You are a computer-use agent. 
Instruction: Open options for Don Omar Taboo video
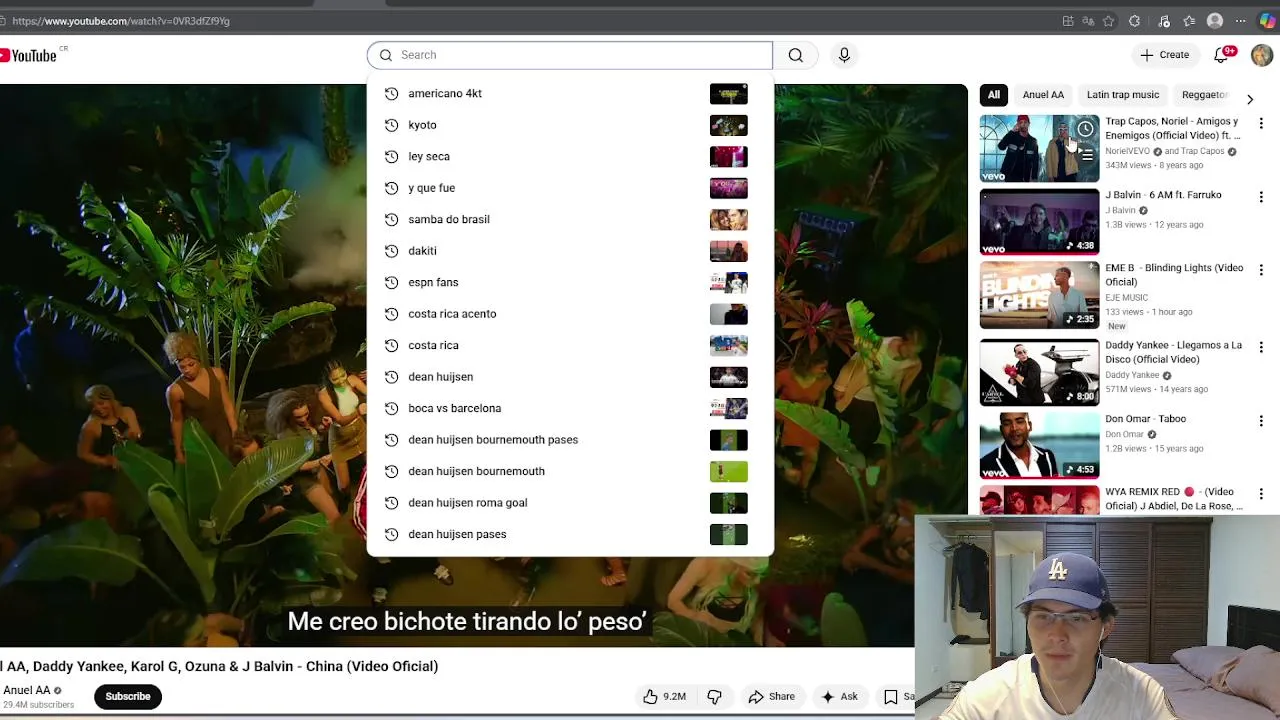pyautogui.click(x=1261, y=421)
